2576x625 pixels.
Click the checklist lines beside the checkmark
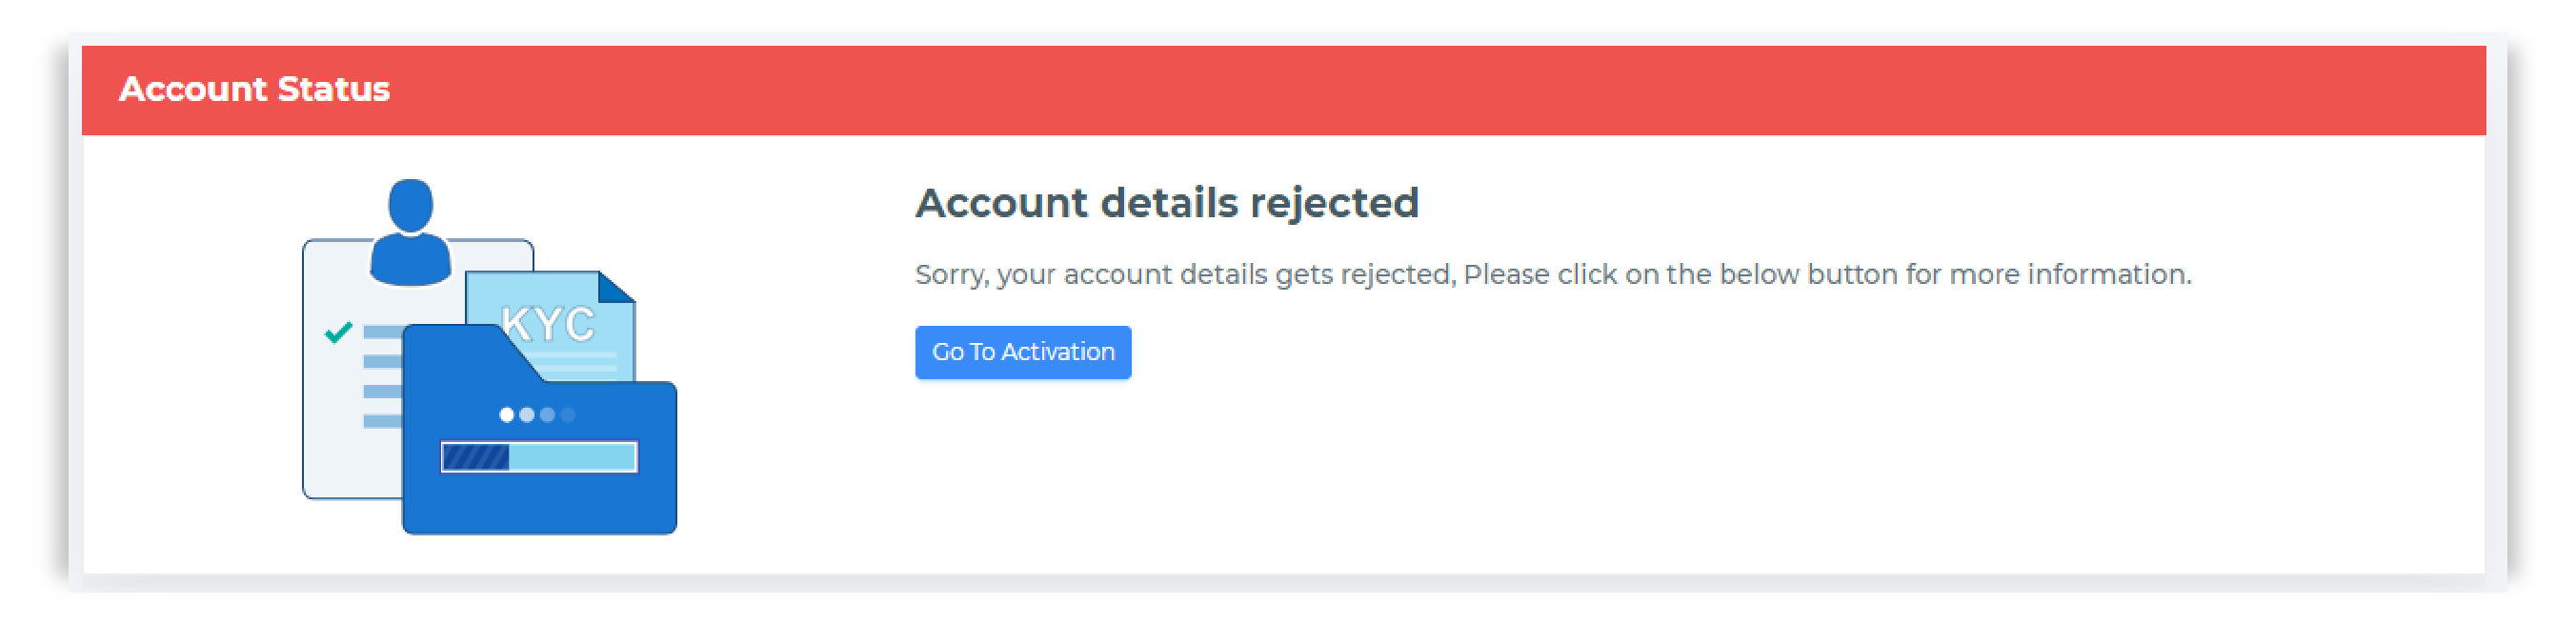(382, 376)
